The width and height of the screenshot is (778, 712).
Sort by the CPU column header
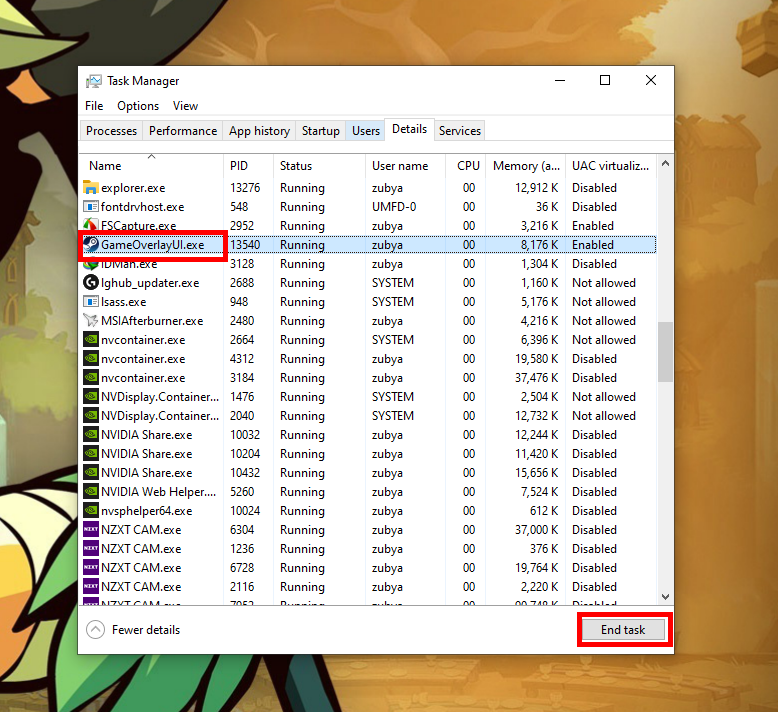pos(465,165)
